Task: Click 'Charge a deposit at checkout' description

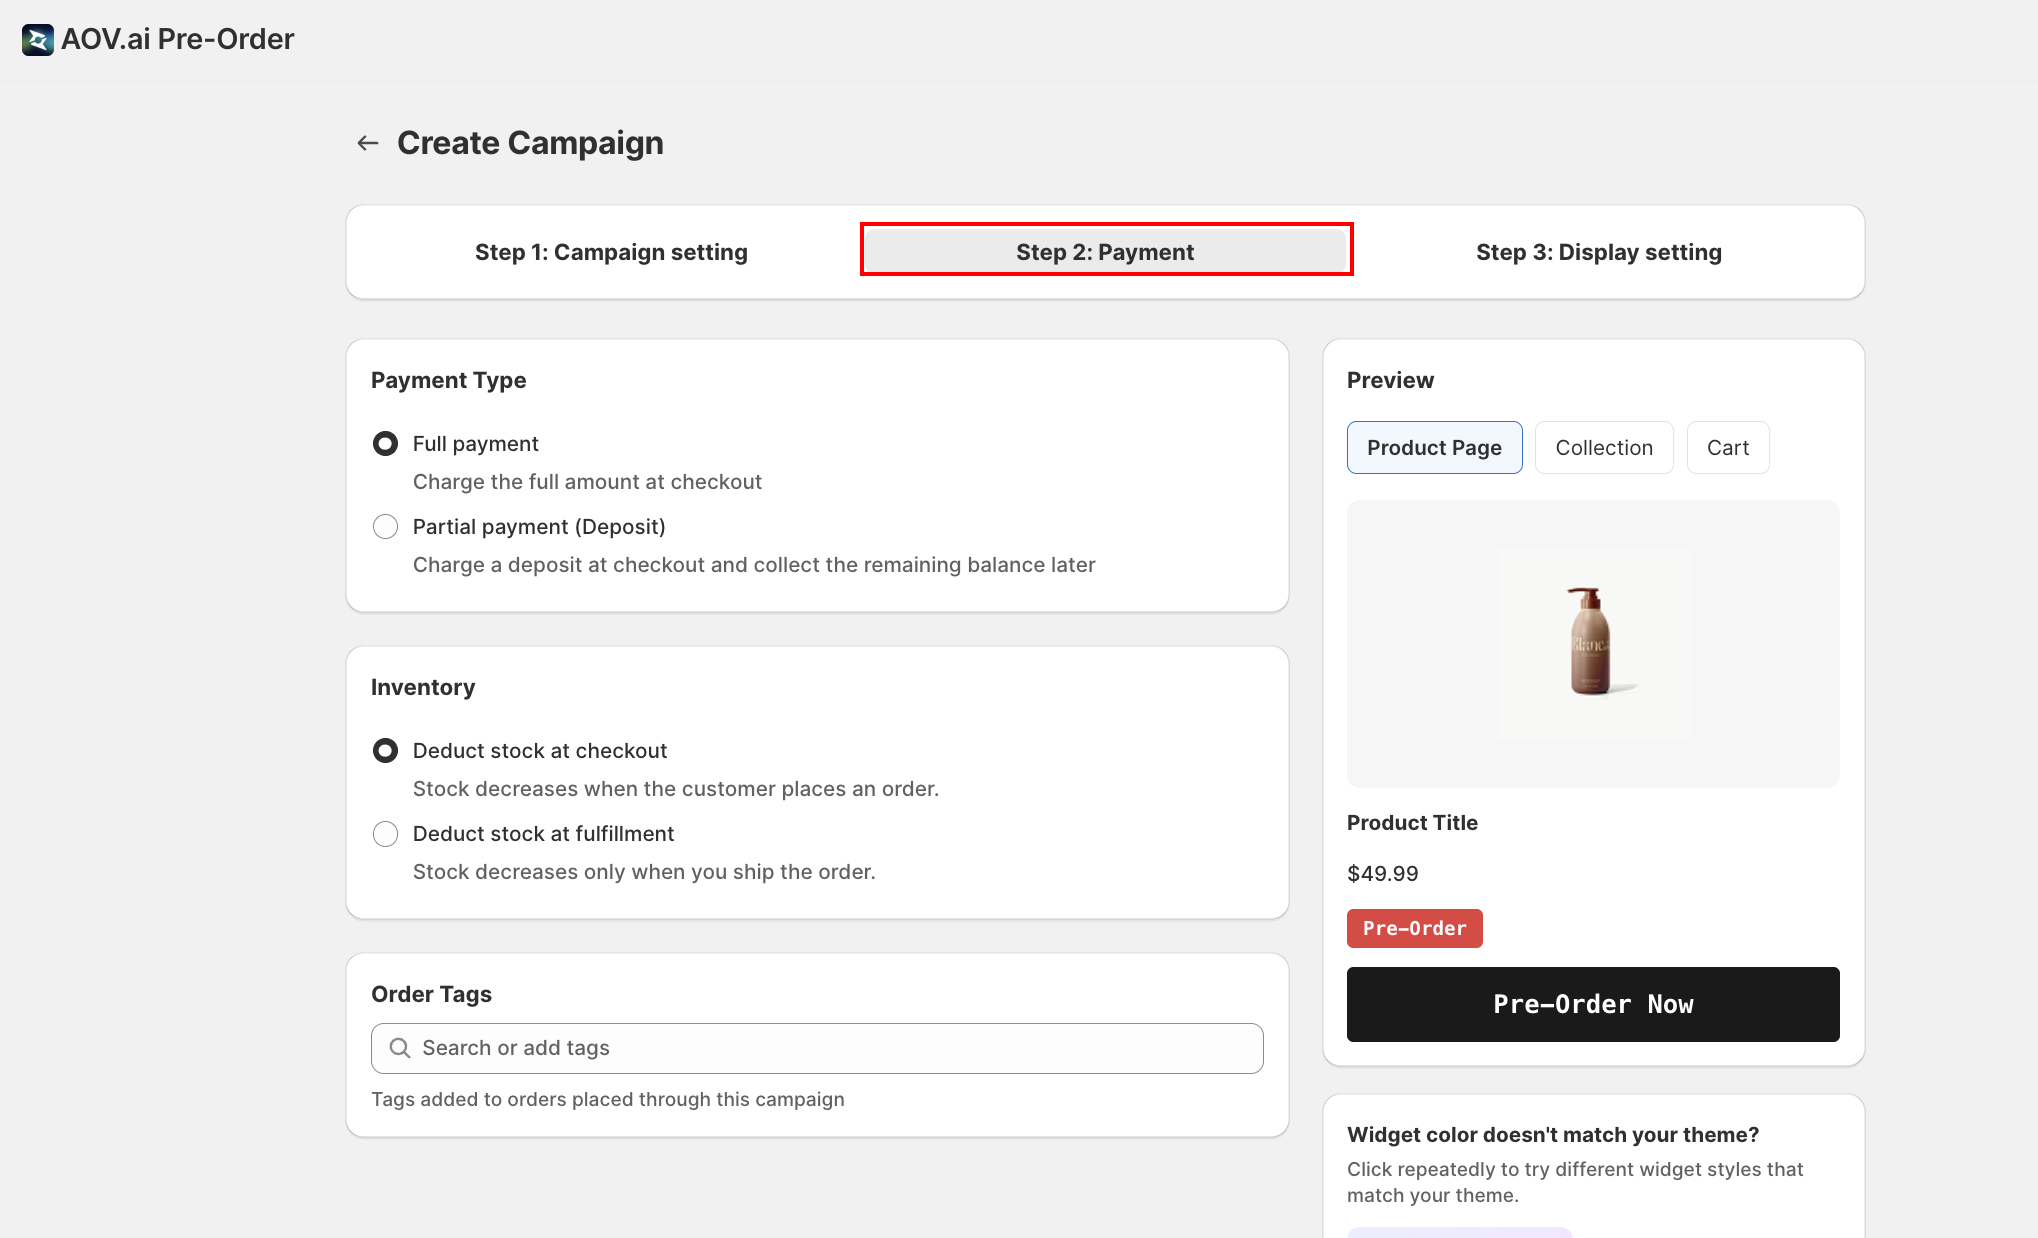Action: click(x=754, y=564)
